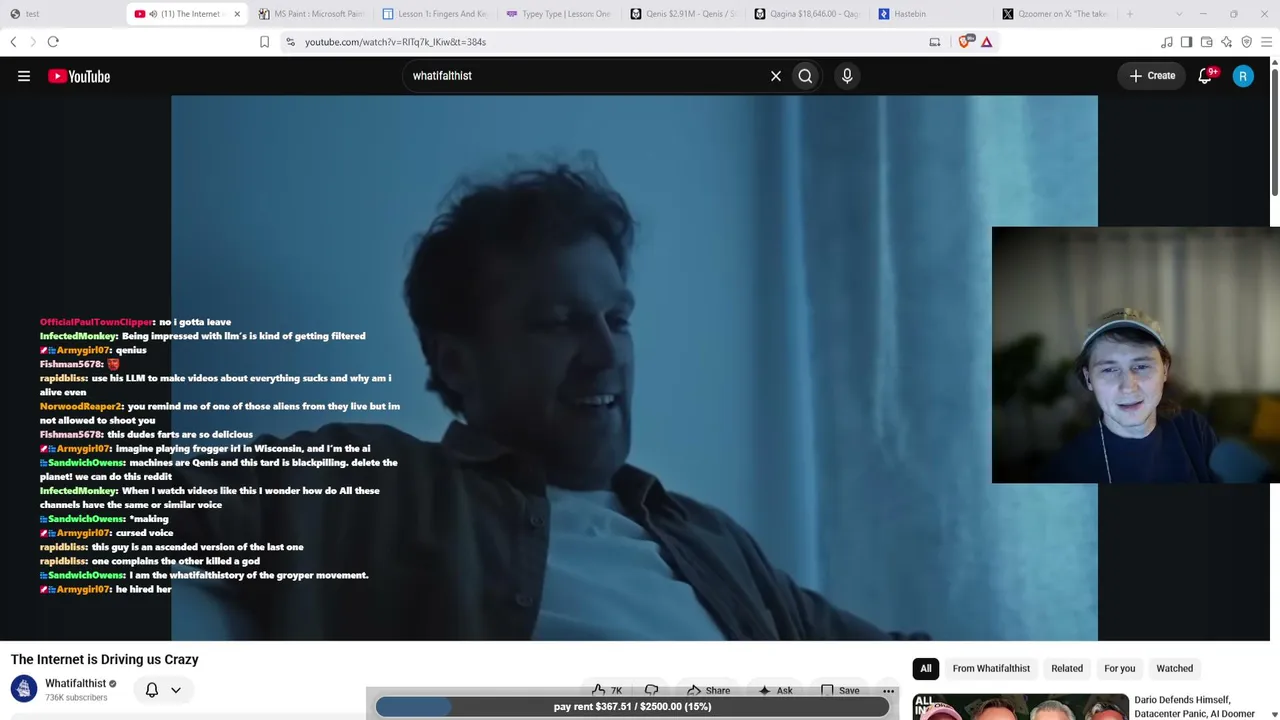Select the 'From Whatifalthist' filter chip

click(991, 668)
